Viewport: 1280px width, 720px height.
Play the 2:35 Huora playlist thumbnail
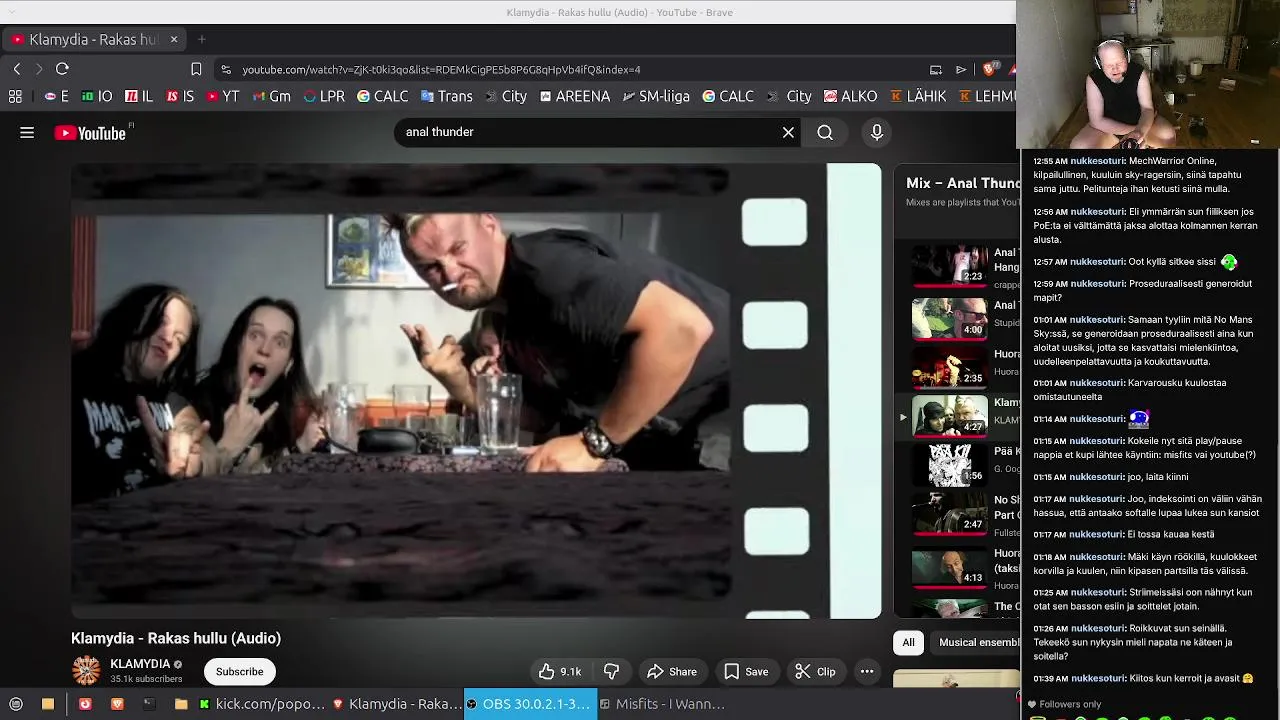tap(949, 367)
